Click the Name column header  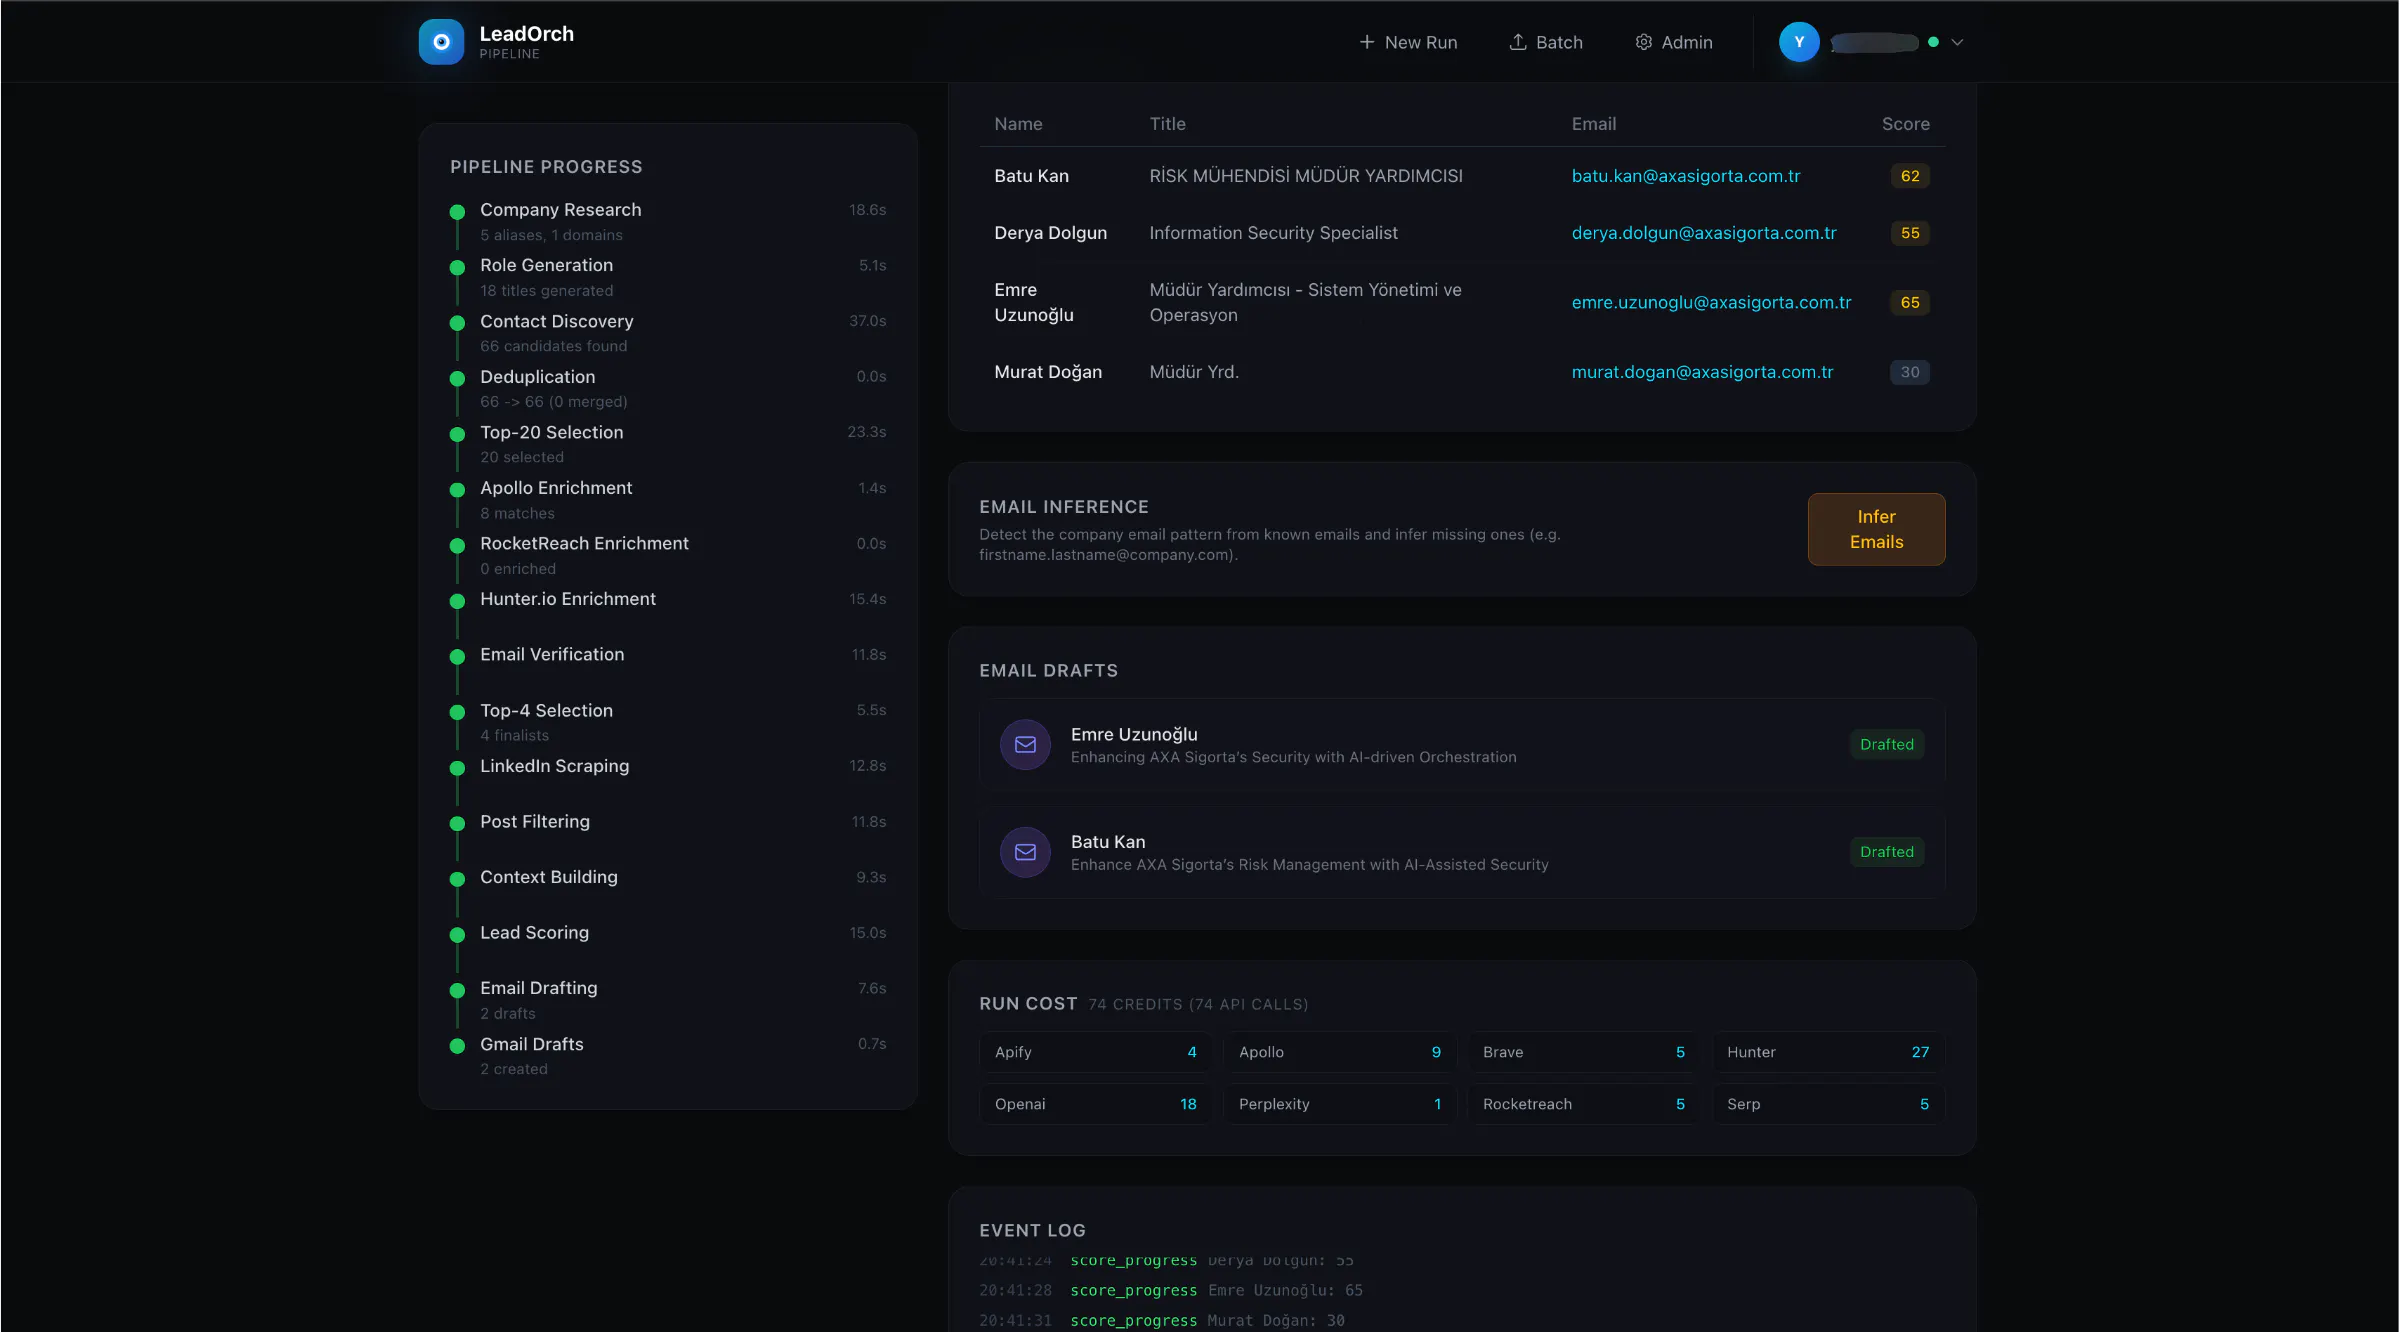pos(1018,124)
